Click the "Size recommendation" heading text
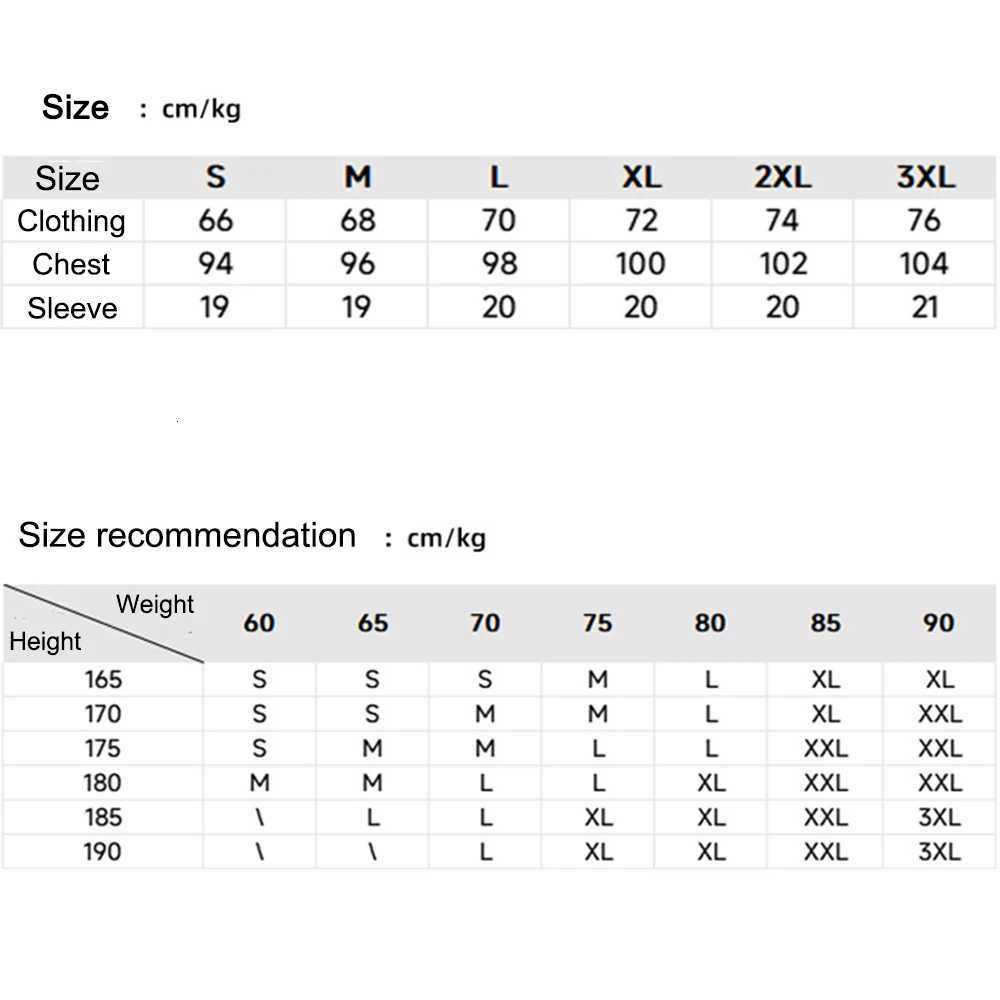The image size is (1000, 1000). 187,536
